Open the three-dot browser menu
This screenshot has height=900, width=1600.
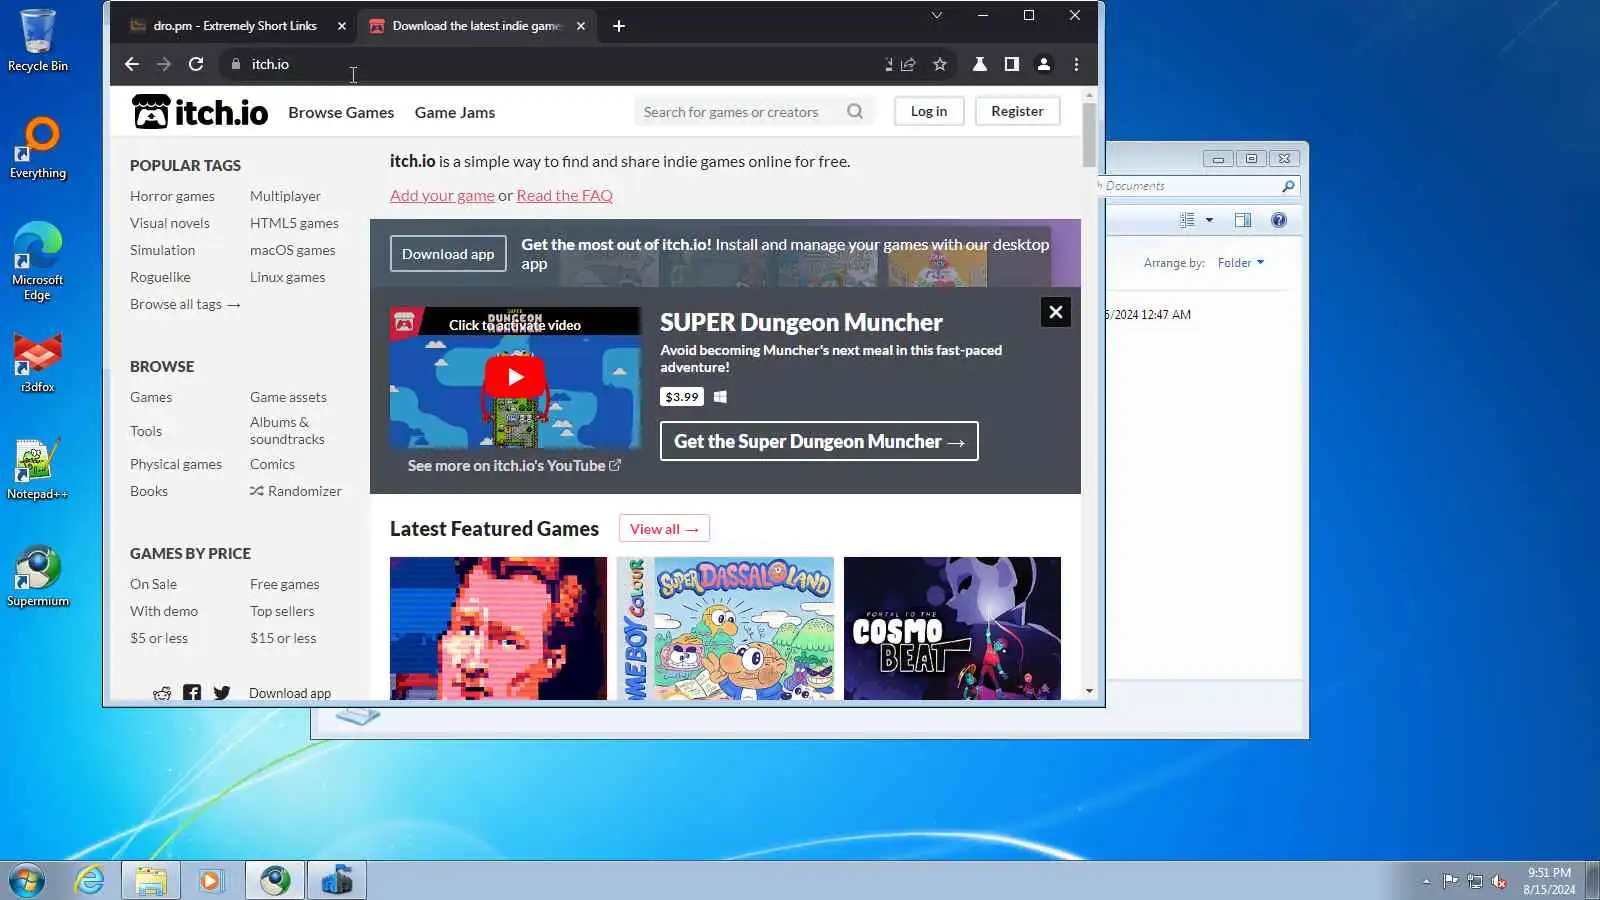(x=1076, y=64)
